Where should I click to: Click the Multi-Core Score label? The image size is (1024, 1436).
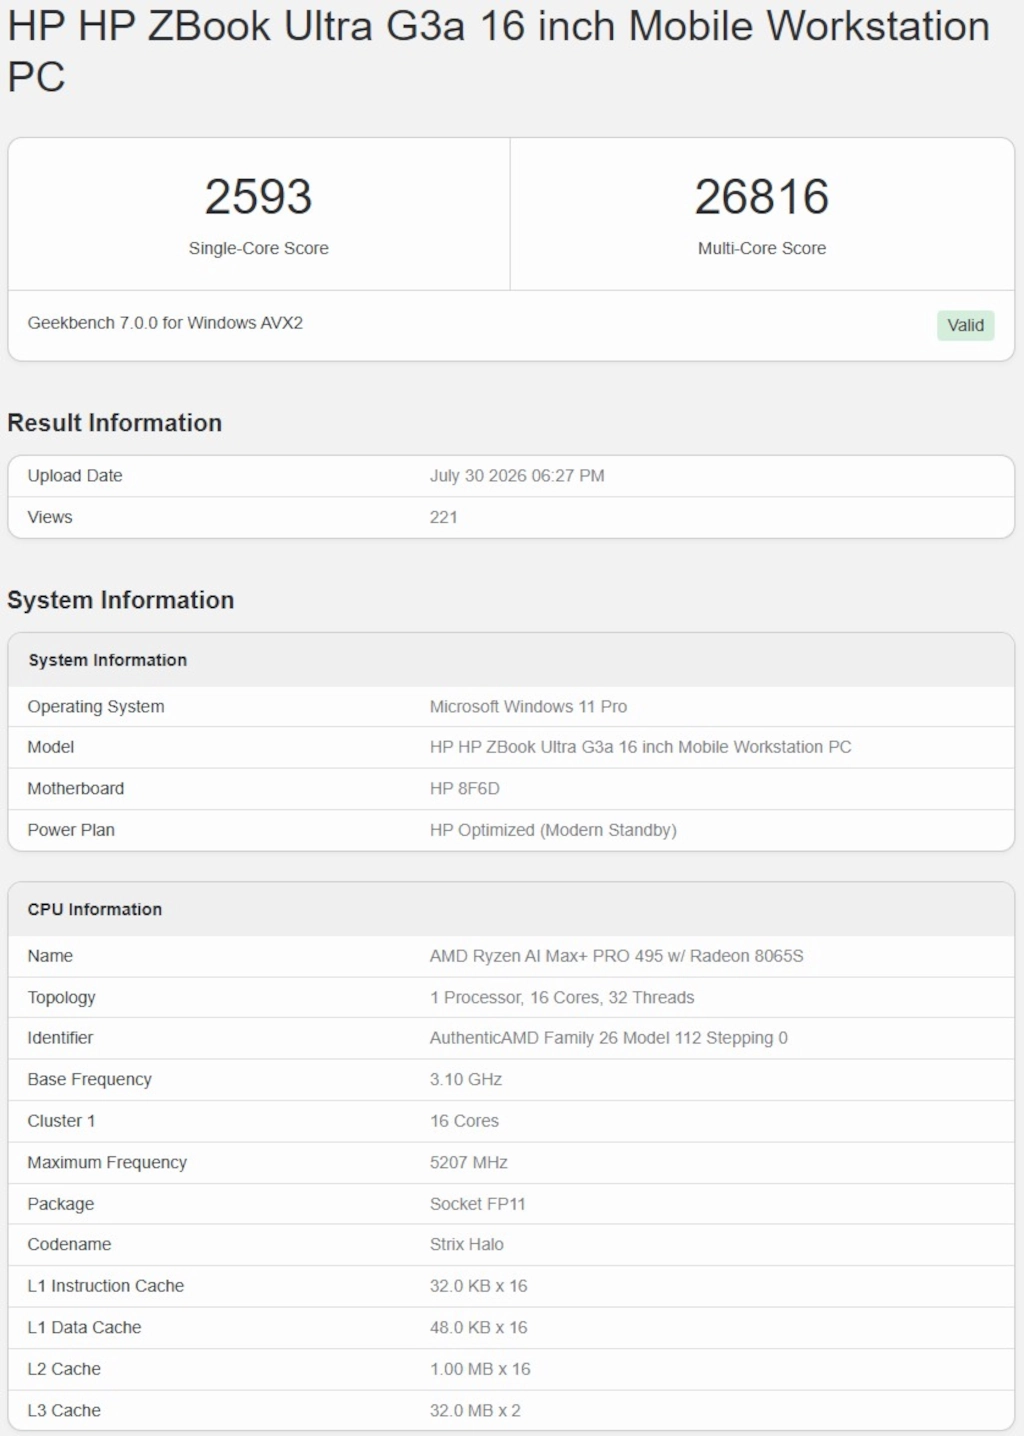(x=762, y=248)
